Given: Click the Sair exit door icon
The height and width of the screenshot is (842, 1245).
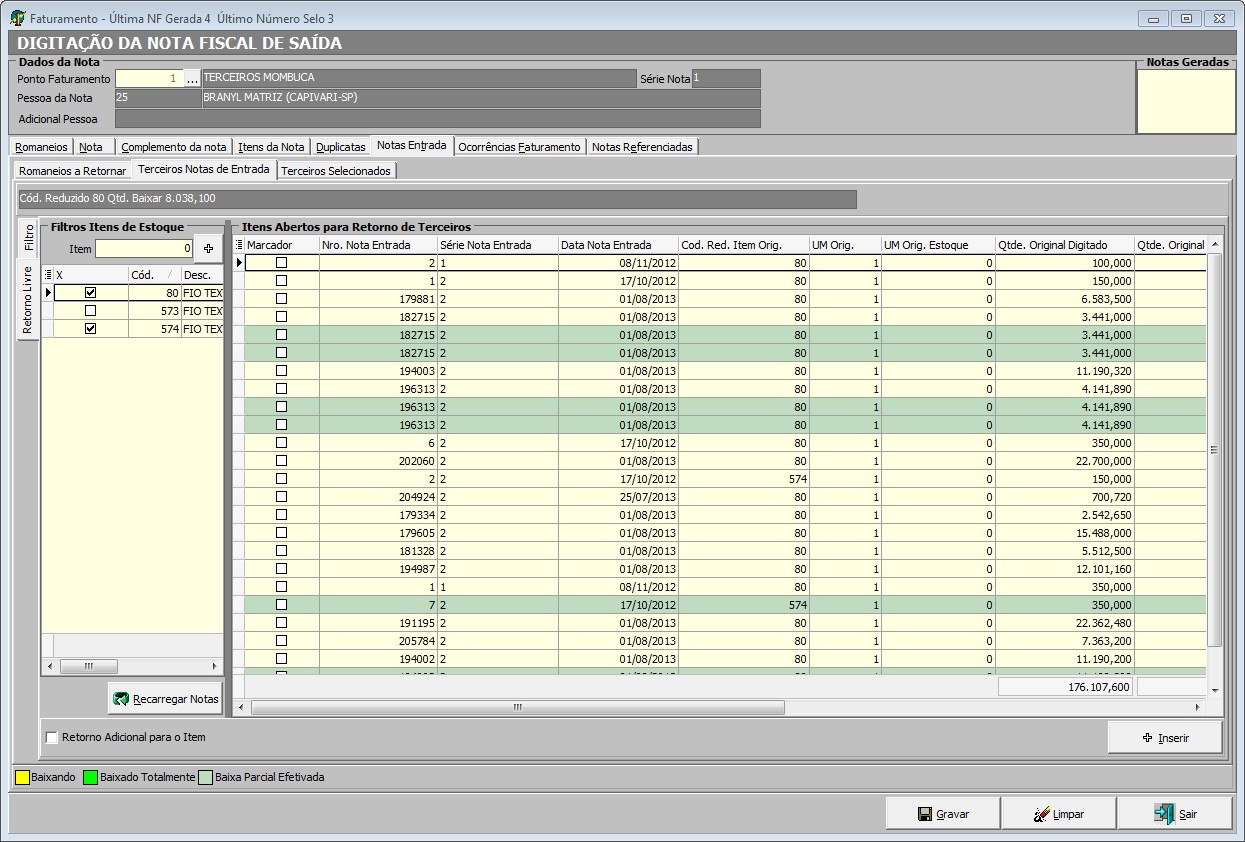Looking at the screenshot, I should click(x=1164, y=814).
